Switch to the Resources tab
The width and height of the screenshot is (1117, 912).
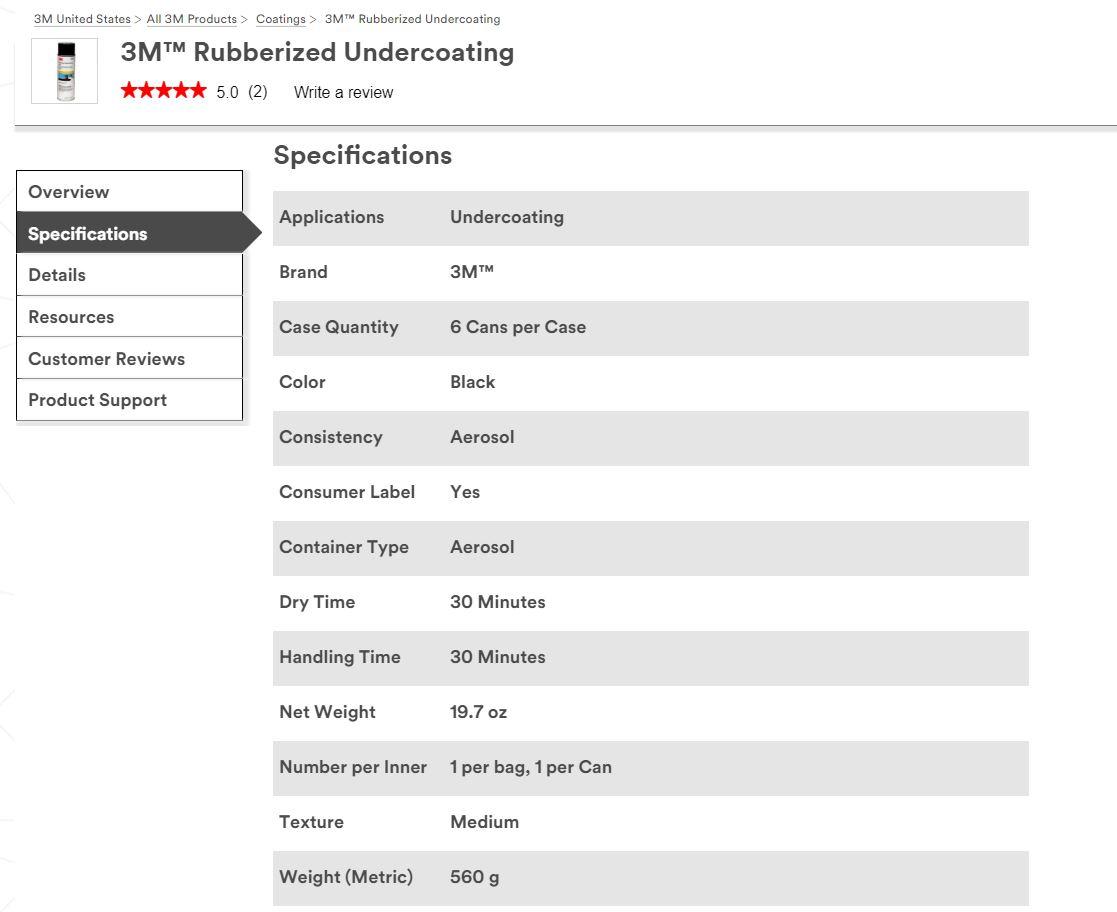[x=130, y=317]
